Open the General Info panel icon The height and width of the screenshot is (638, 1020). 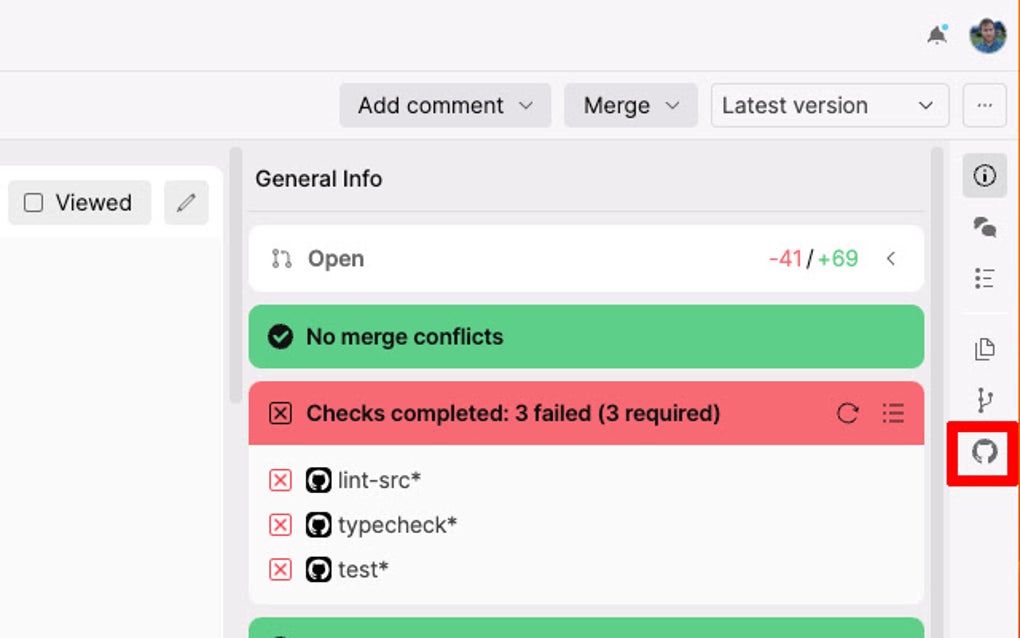coord(984,176)
